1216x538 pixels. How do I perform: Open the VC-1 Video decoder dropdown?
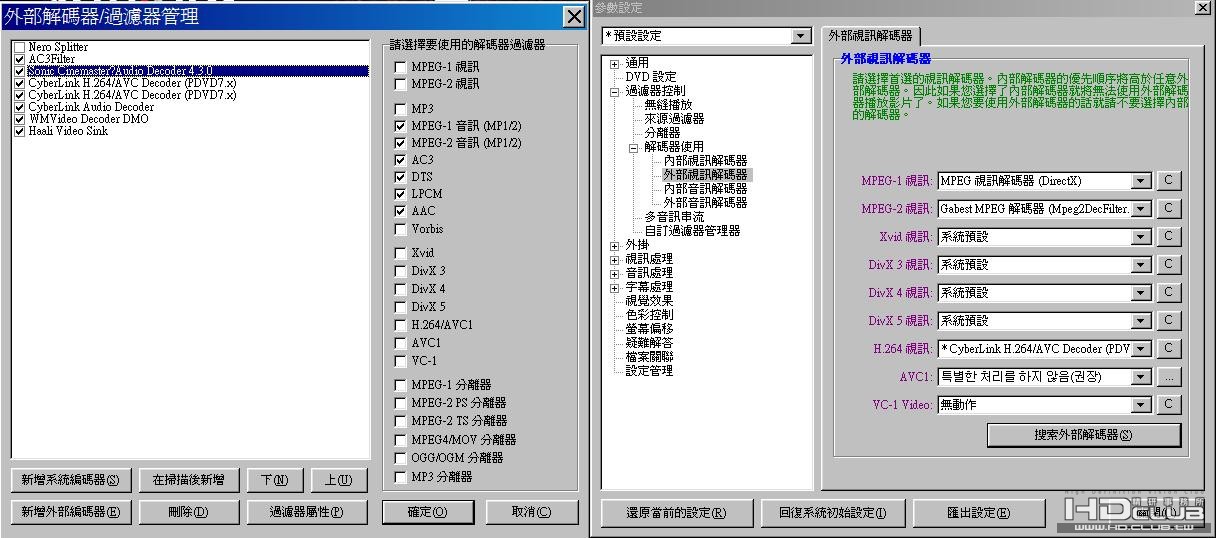(1141, 405)
